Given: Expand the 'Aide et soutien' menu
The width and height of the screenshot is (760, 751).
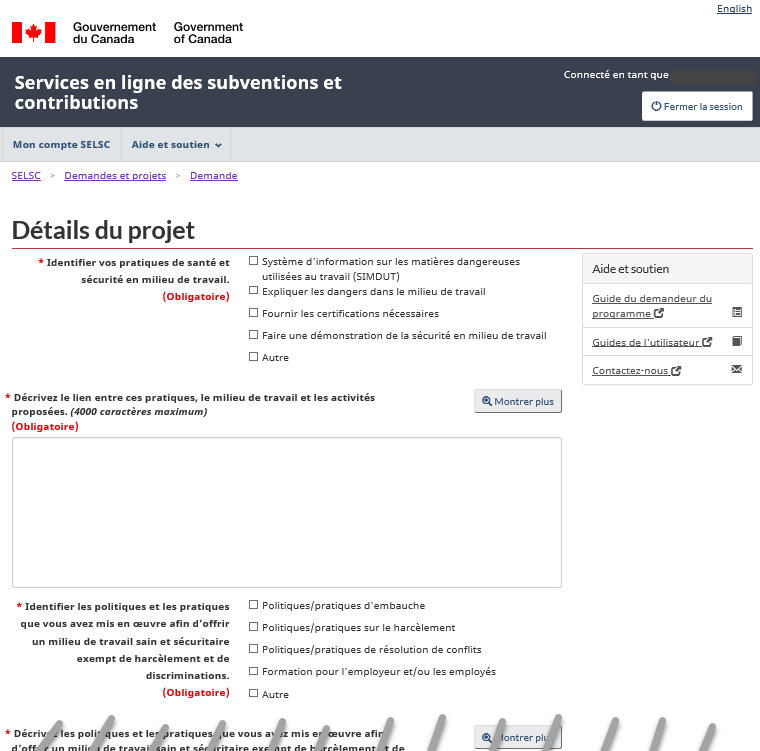Looking at the screenshot, I should coord(176,145).
